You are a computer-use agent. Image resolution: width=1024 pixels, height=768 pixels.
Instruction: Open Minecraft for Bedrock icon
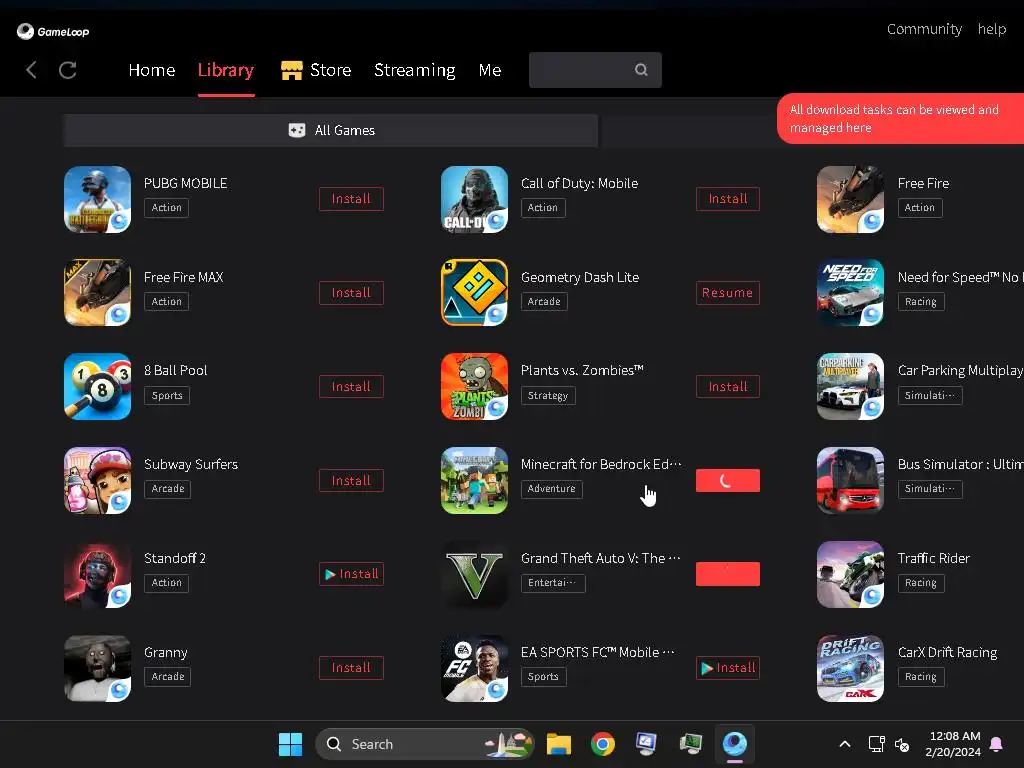(474, 481)
